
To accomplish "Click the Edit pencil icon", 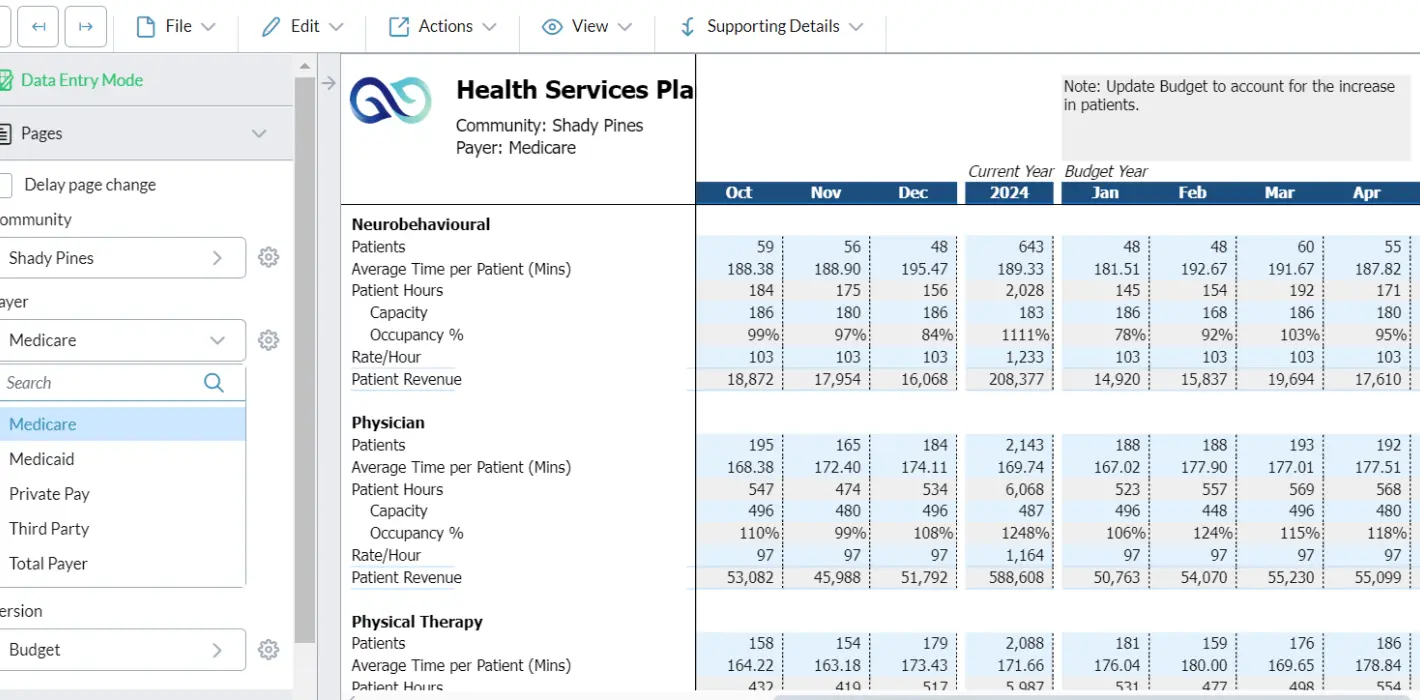I will pos(271,27).
